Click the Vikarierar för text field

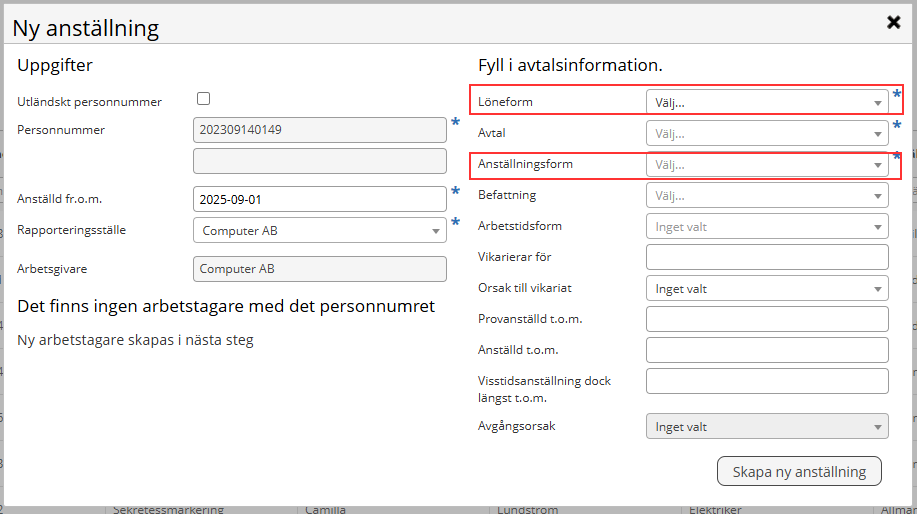click(766, 257)
